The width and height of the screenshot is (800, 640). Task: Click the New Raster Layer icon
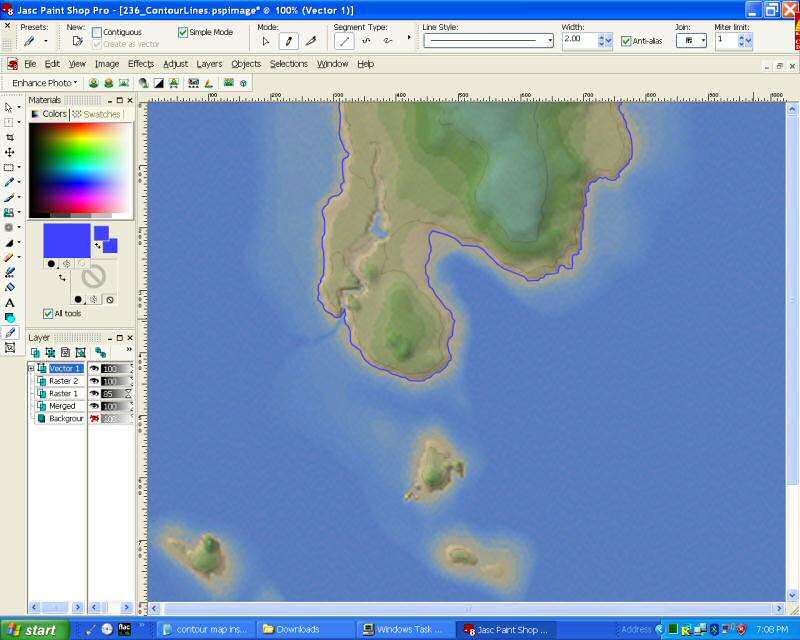click(x=36, y=352)
